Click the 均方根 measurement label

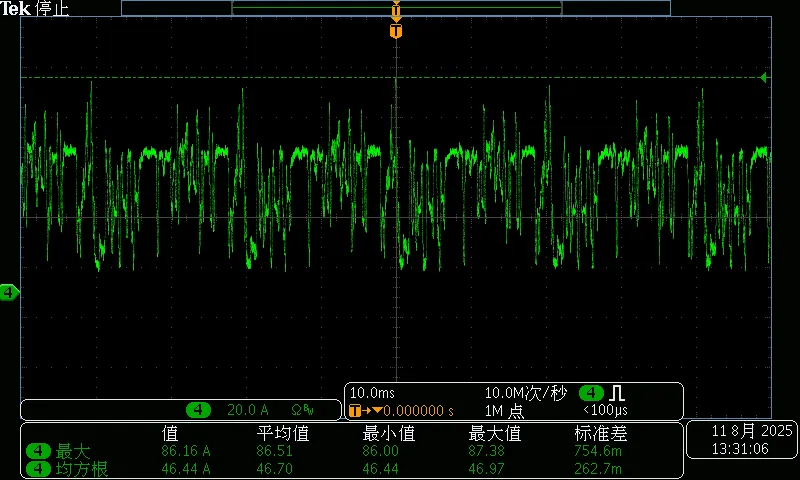[82, 468]
